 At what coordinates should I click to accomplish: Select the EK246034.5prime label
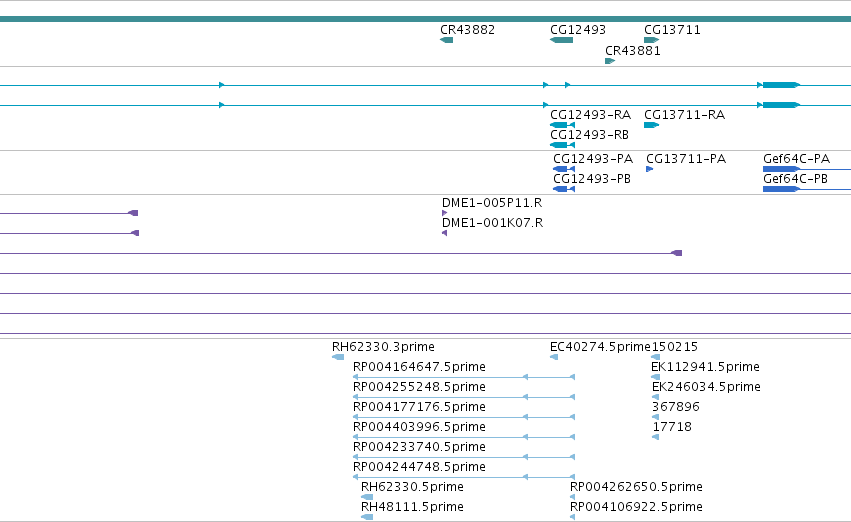tap(706, 387)
